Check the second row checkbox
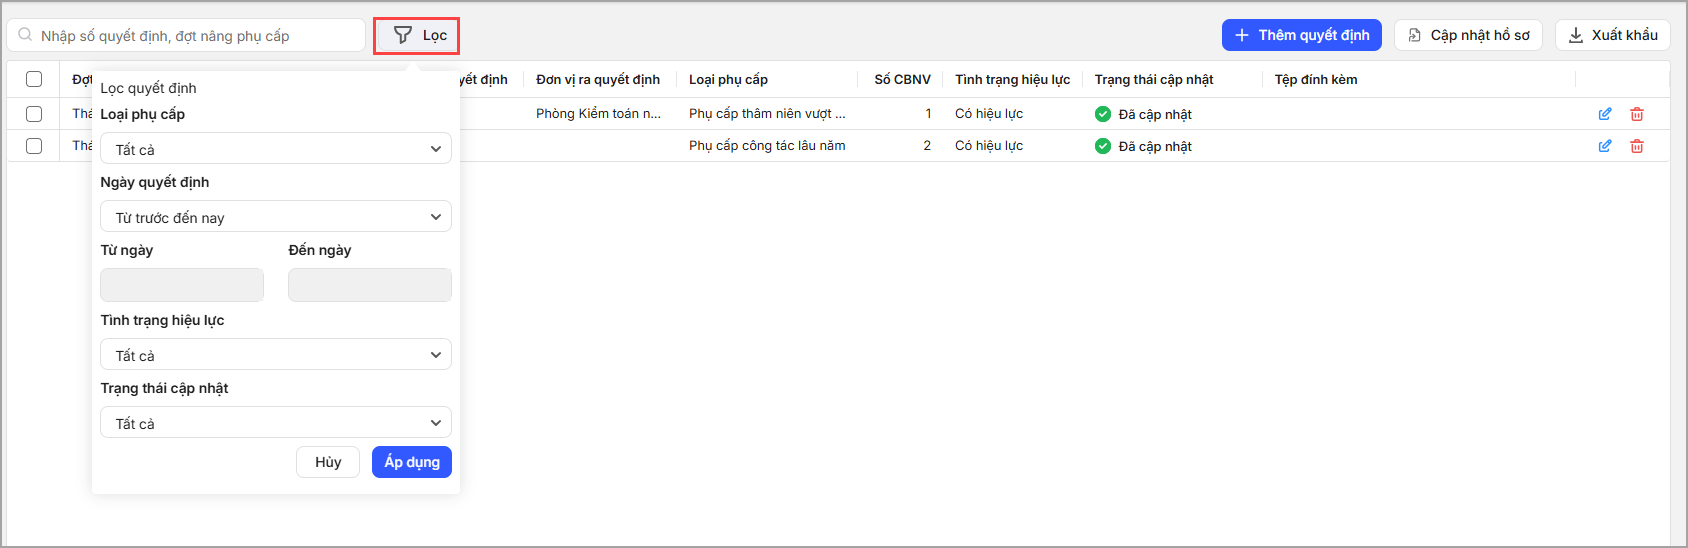The width and height of the screenshot is (1688, 548). 34,146
